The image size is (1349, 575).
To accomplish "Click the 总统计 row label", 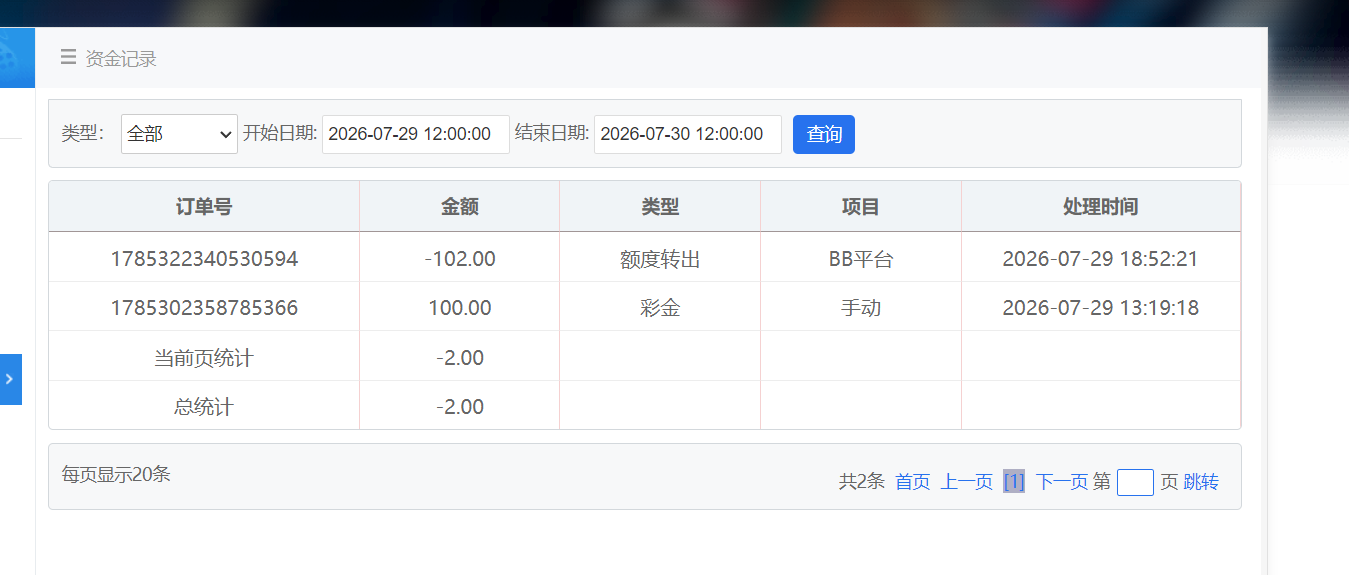I will click(204, 407).
